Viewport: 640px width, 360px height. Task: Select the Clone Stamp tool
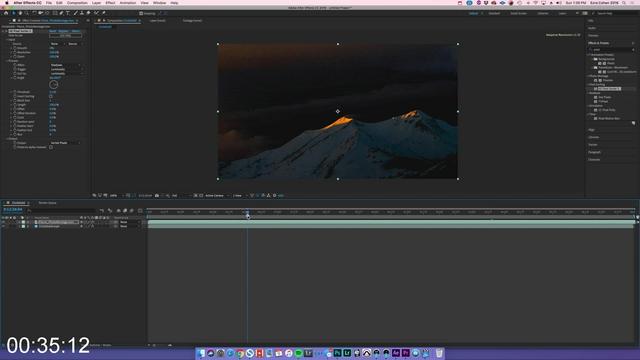pos(82,13)
